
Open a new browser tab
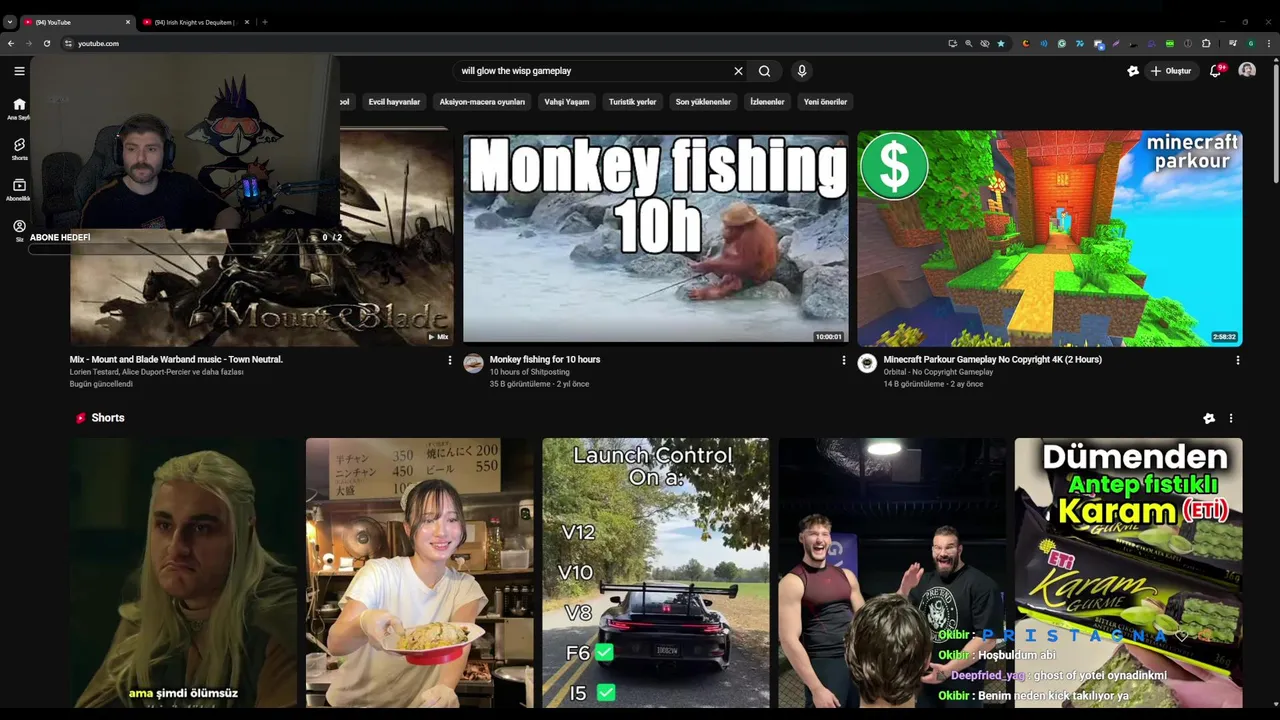point(265,22)
